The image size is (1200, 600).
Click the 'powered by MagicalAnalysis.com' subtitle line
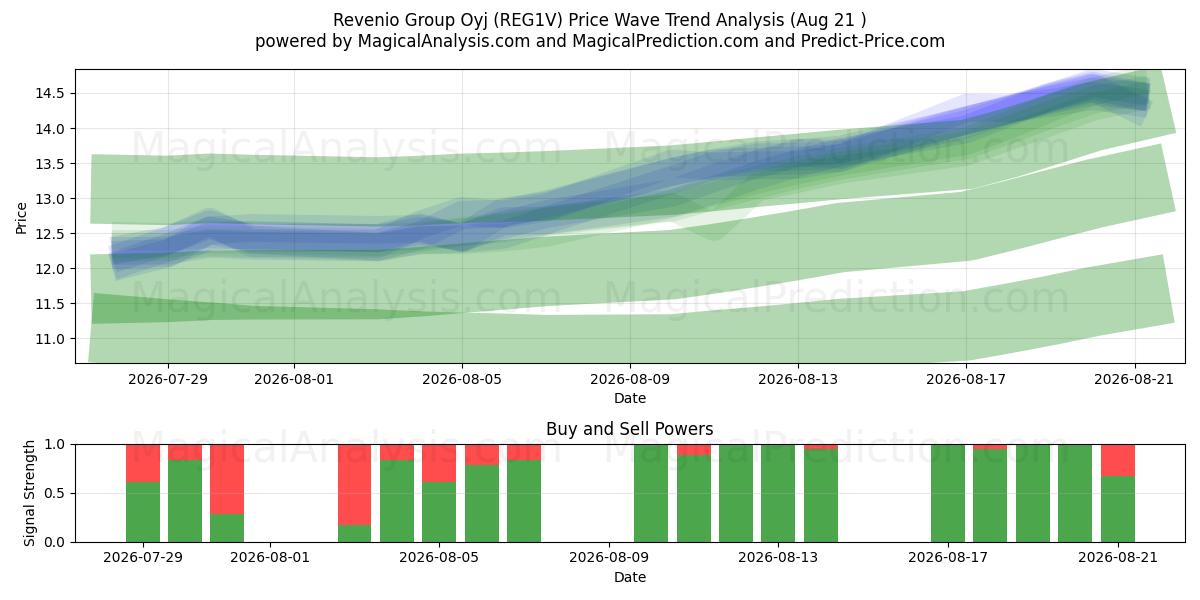600,41
